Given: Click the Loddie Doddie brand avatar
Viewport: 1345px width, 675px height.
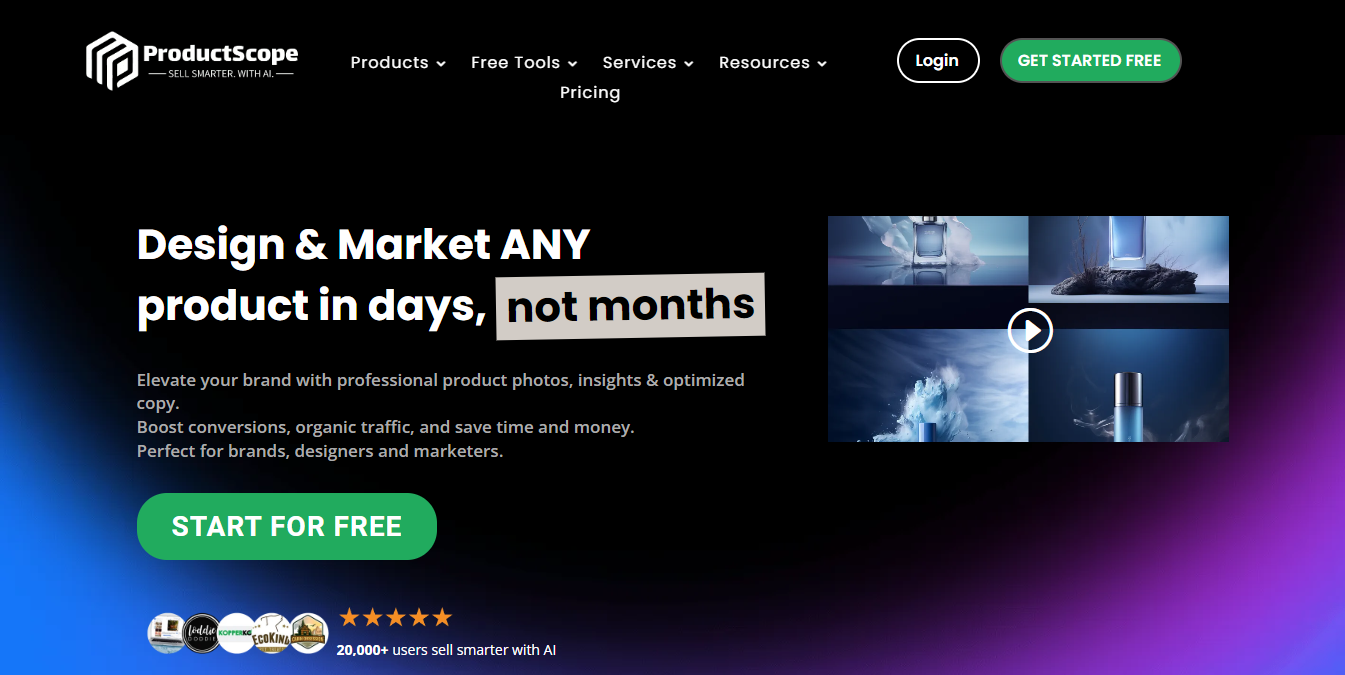Looking at the screenshot, I should click(x=202, y=633).
